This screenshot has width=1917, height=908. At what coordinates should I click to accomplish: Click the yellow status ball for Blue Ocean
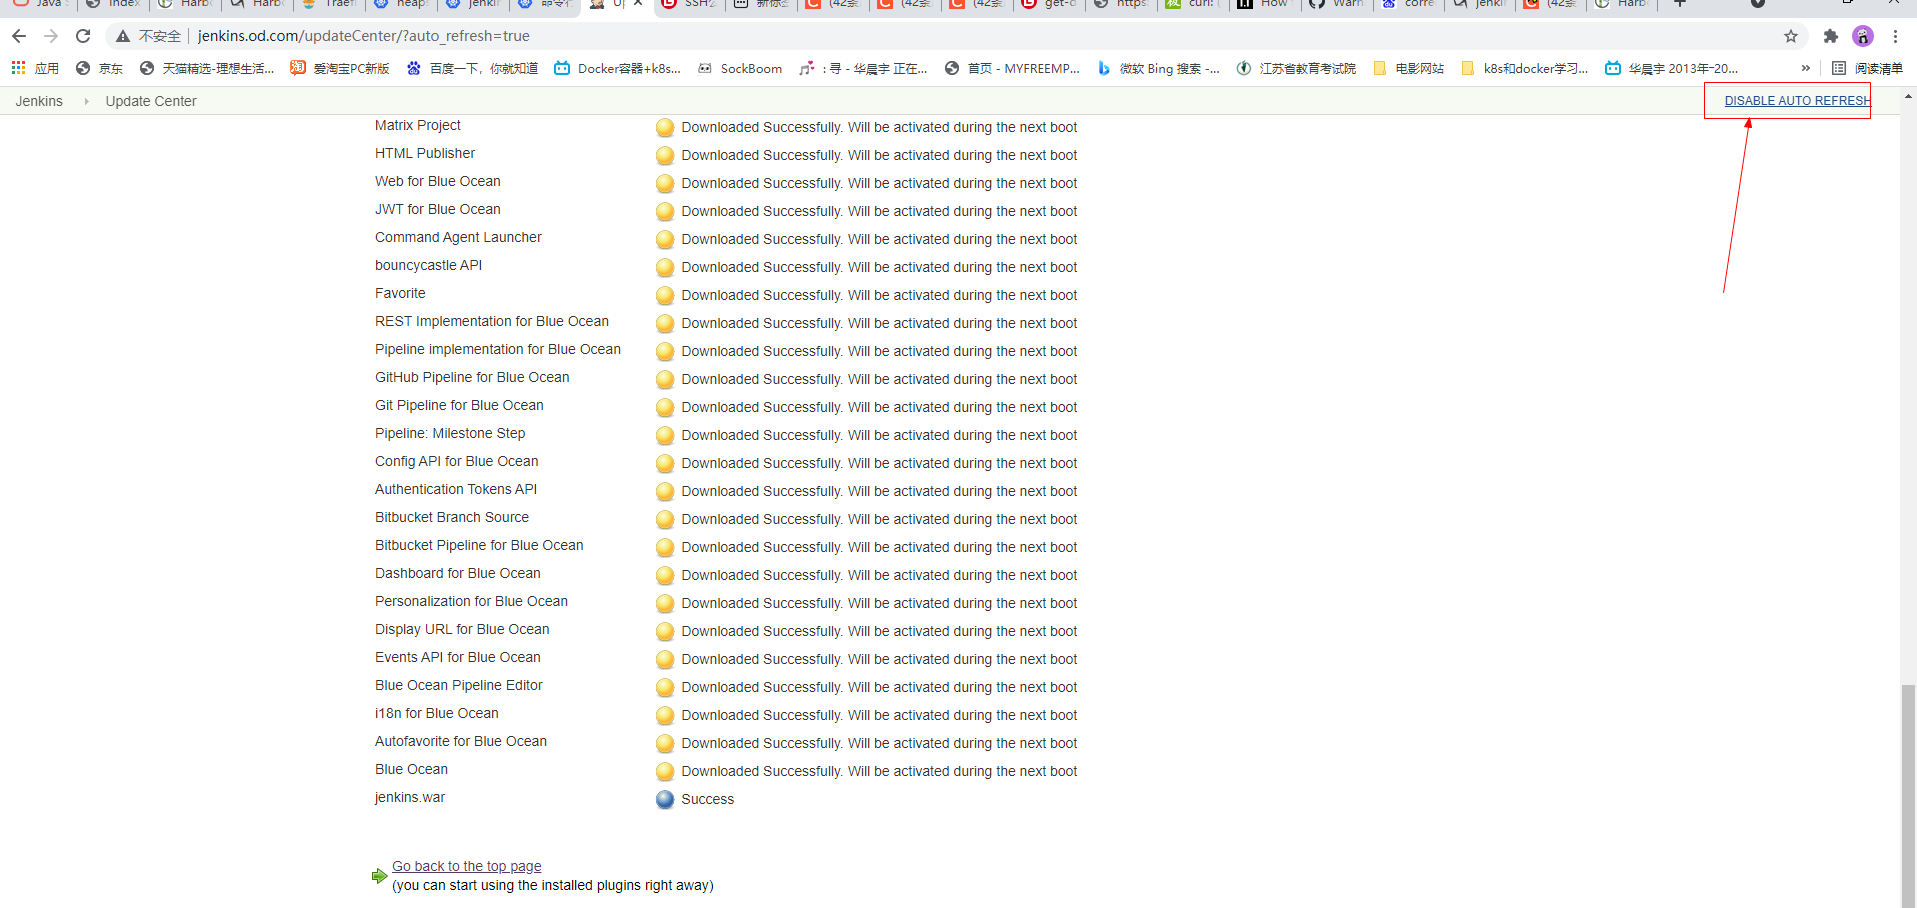[x=665, y=772]
